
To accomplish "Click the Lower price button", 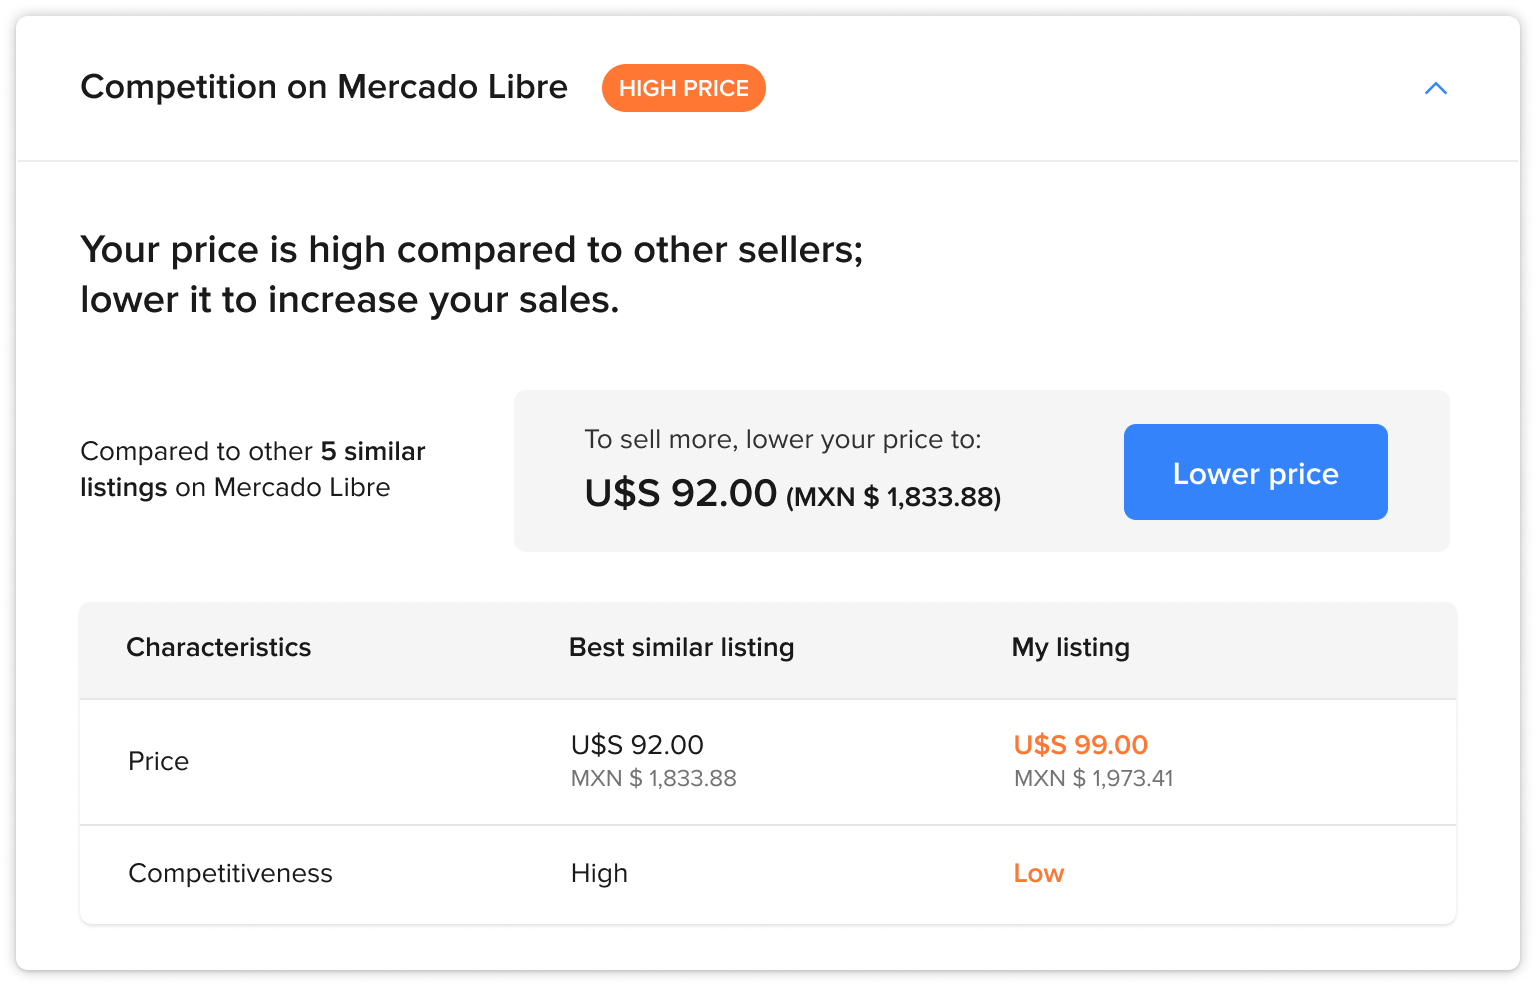I will coord(1255,472).
